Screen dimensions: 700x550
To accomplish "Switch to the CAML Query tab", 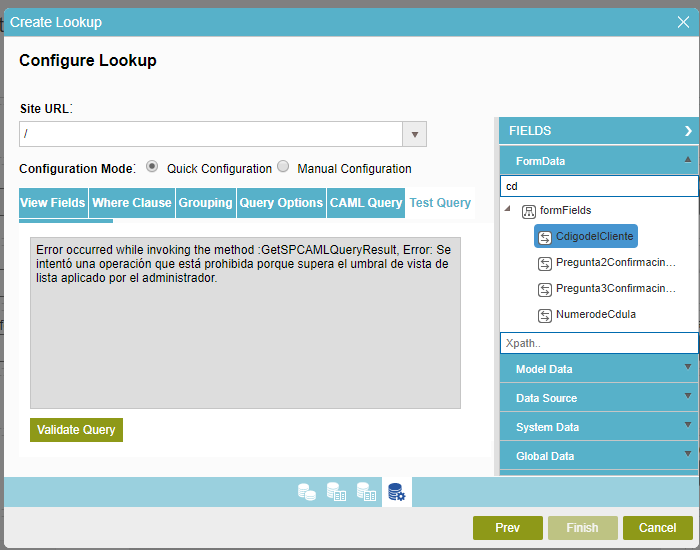I will (366, 203).
